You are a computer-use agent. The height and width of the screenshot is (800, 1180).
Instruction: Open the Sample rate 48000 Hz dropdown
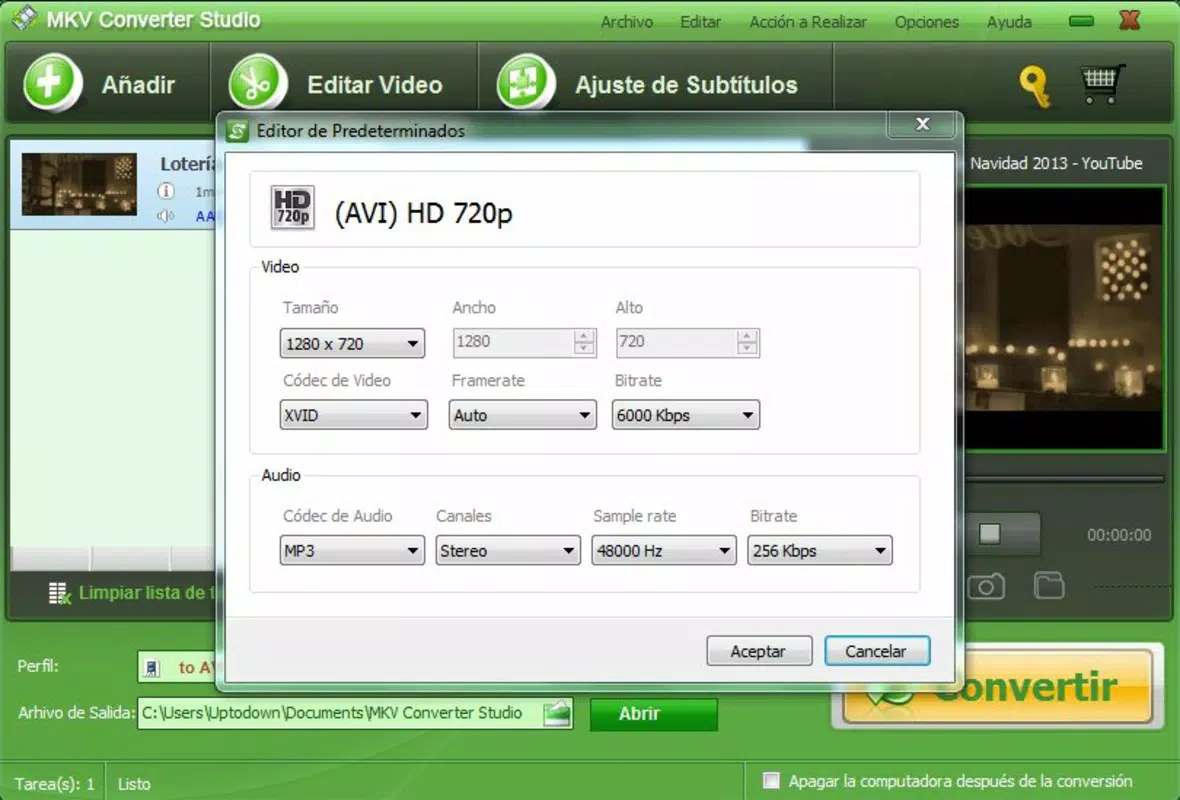[664, 551]
